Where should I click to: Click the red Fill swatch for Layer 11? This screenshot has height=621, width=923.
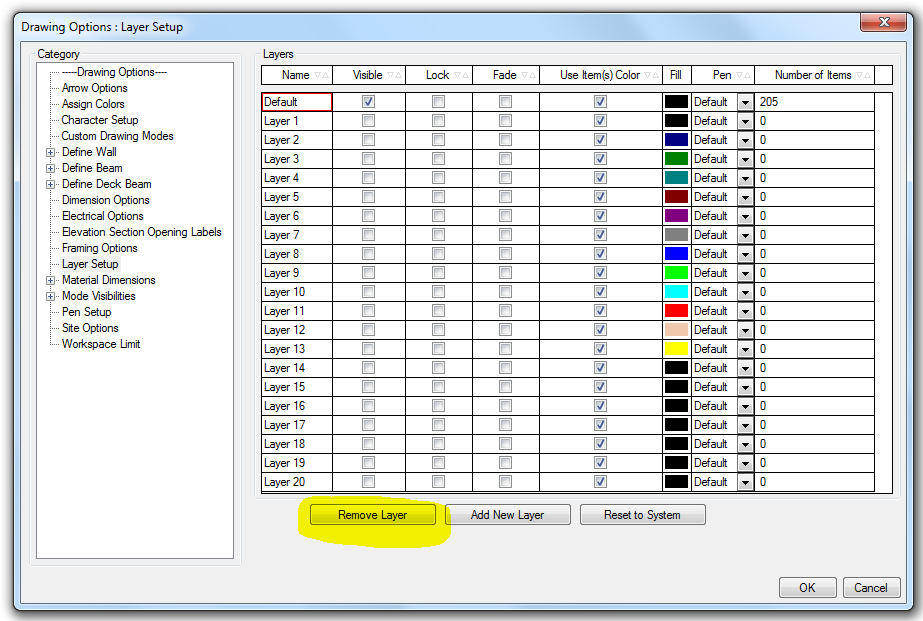click(676, 311)
